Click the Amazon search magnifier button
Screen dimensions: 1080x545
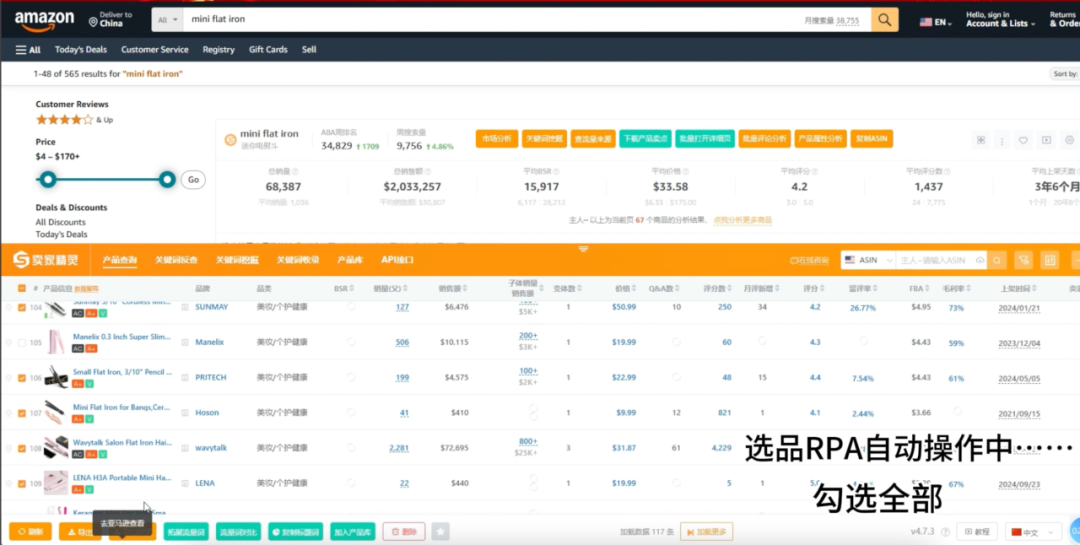click(x=884, y=19)
